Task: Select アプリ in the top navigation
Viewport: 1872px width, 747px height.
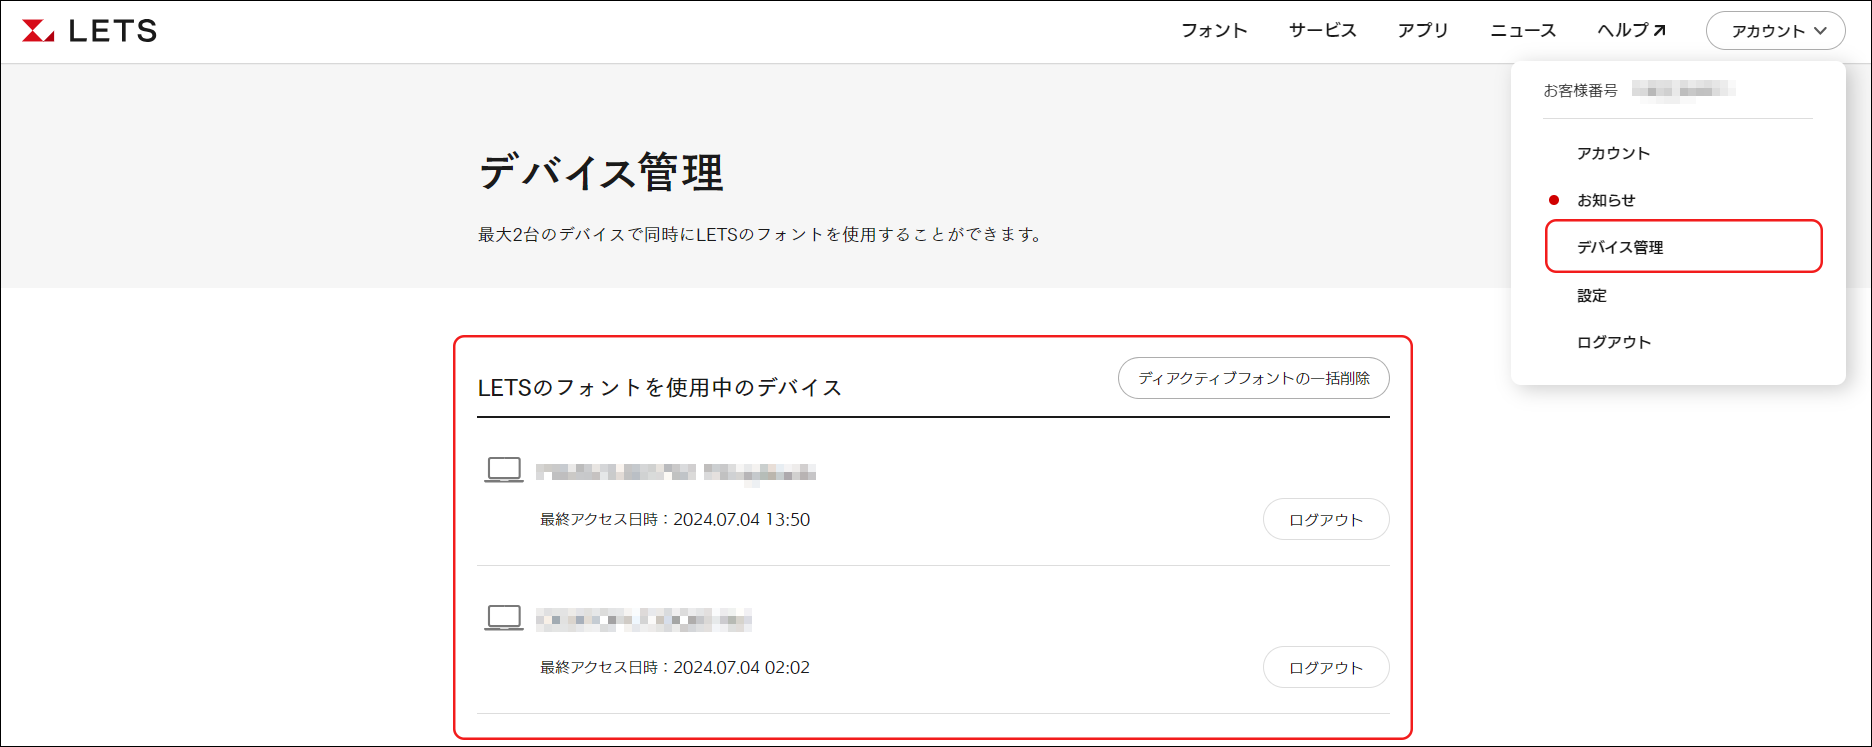Action: tap(1422, 31)
